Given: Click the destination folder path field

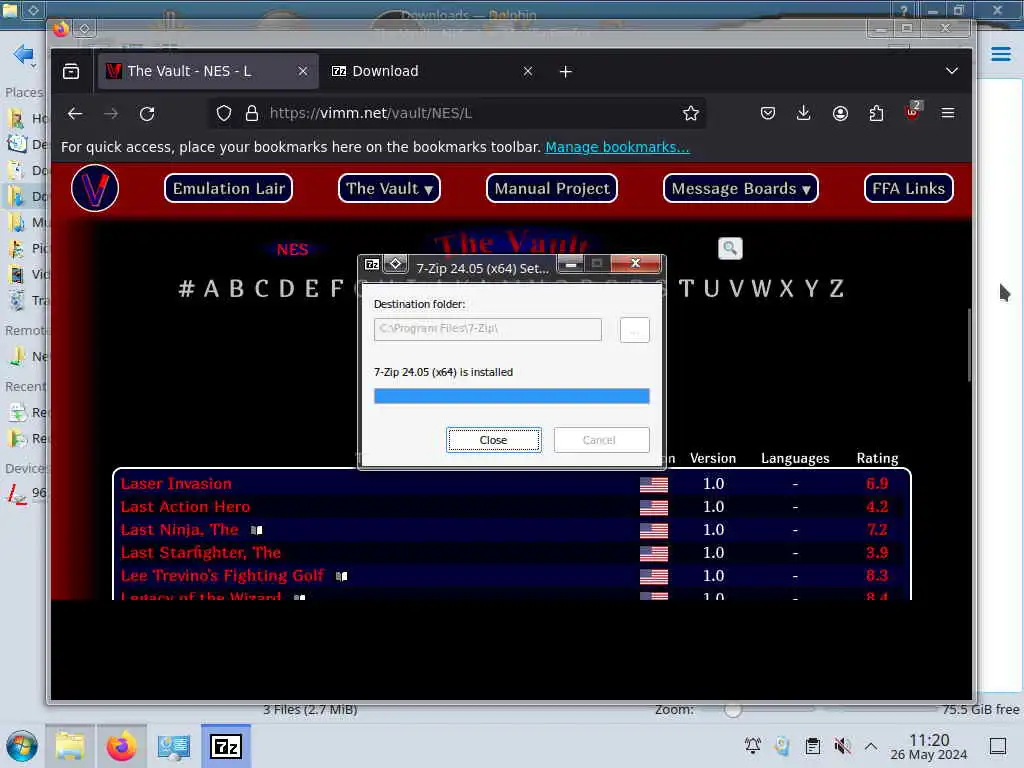Looking at the screenshot, I should click(x=487, y=329).
